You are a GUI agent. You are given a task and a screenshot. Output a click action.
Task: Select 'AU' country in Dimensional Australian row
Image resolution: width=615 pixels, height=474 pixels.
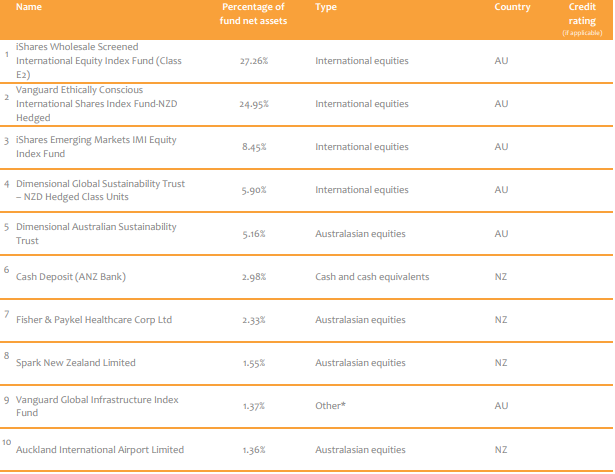pos(501,234)
